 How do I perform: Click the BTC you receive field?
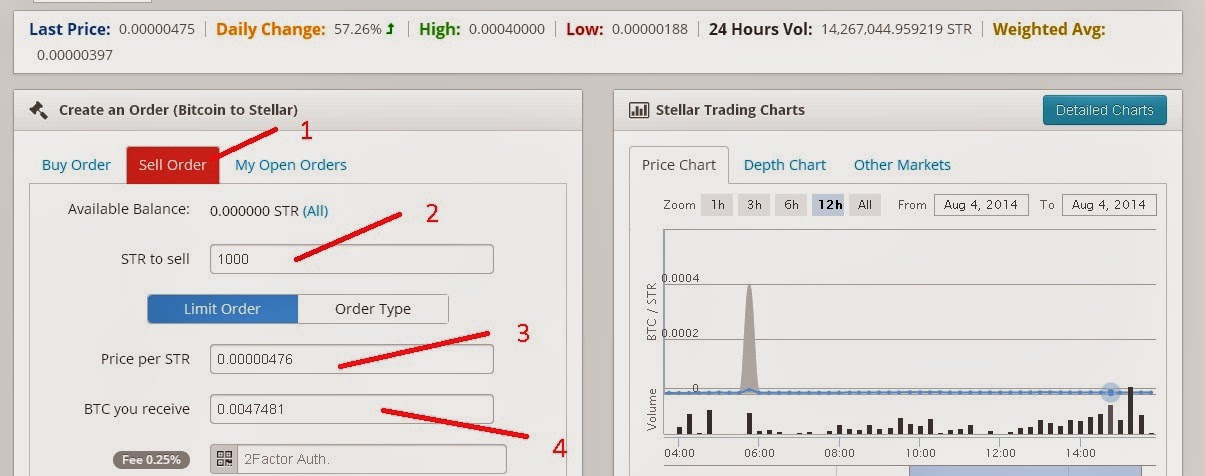[x=352, y=409]
